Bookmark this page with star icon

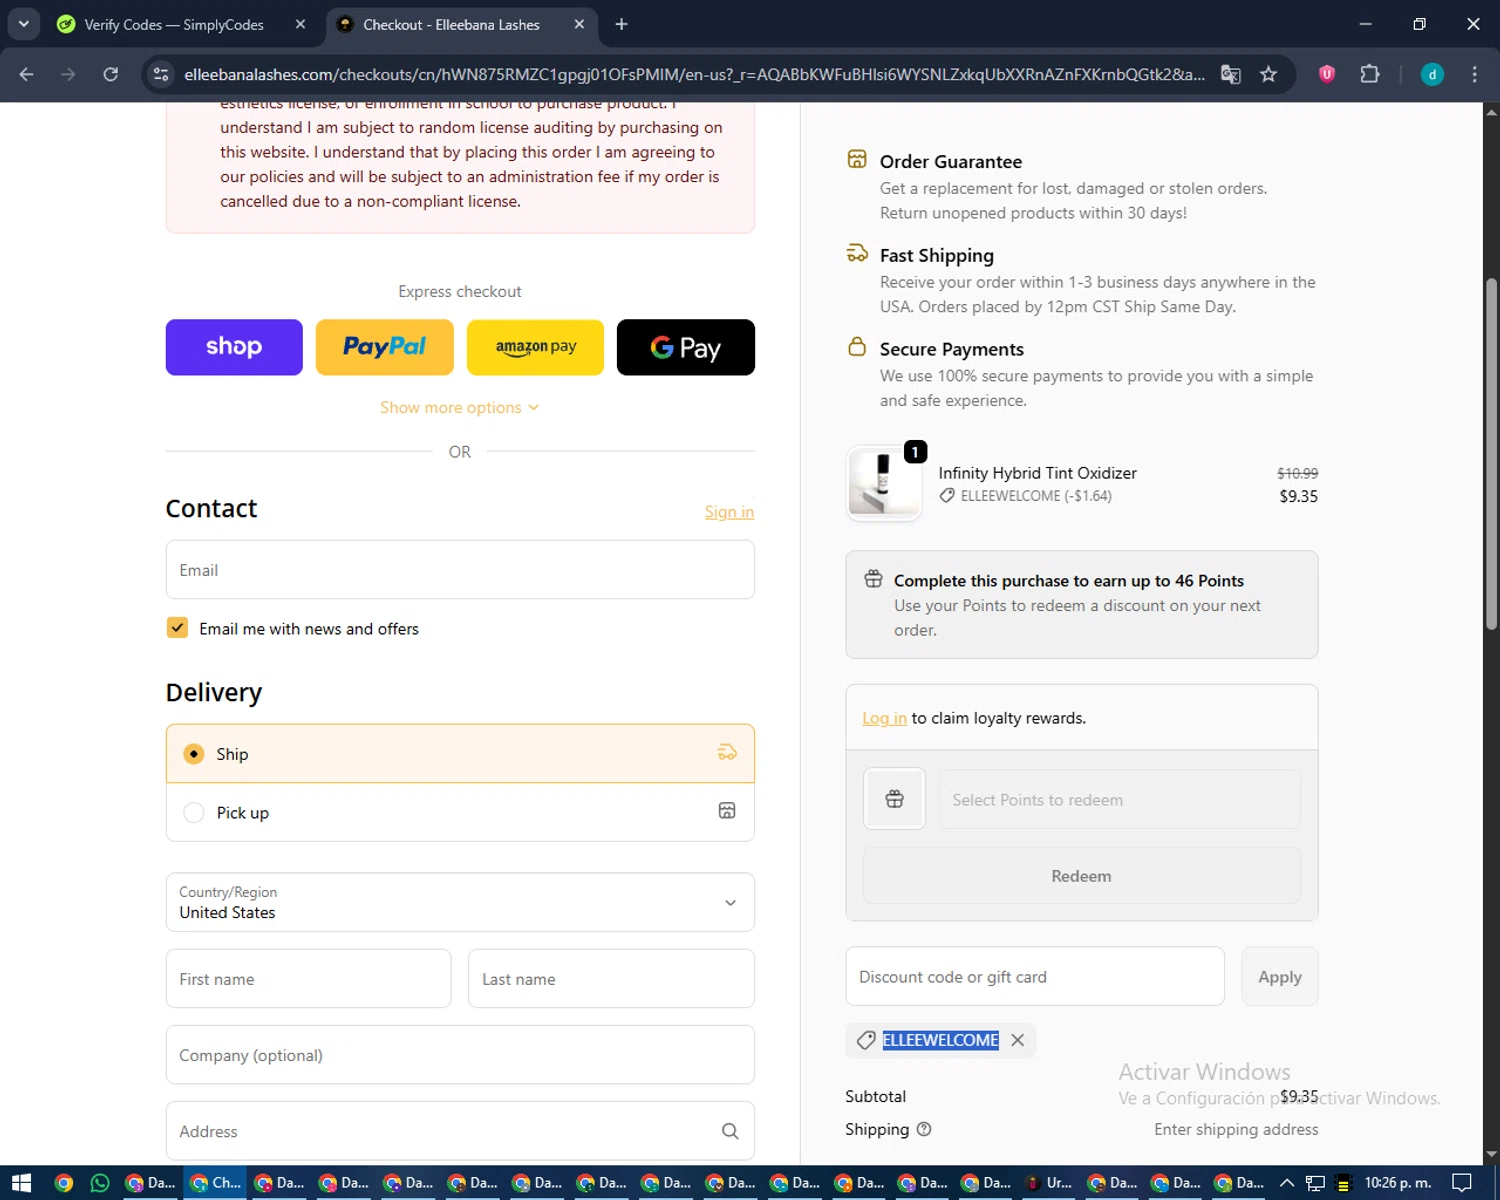(x=1269, y=74)
